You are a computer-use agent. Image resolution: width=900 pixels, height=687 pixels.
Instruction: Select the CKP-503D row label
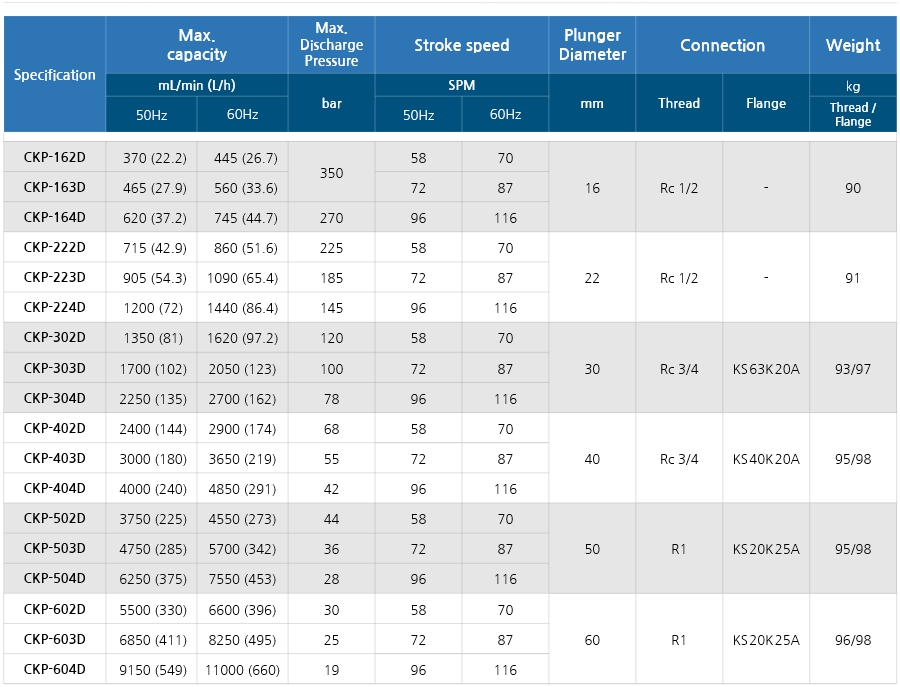tap(55, 548)
